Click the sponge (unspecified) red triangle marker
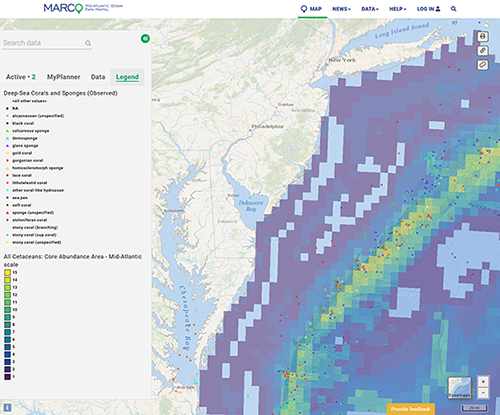 coord(7,212)
